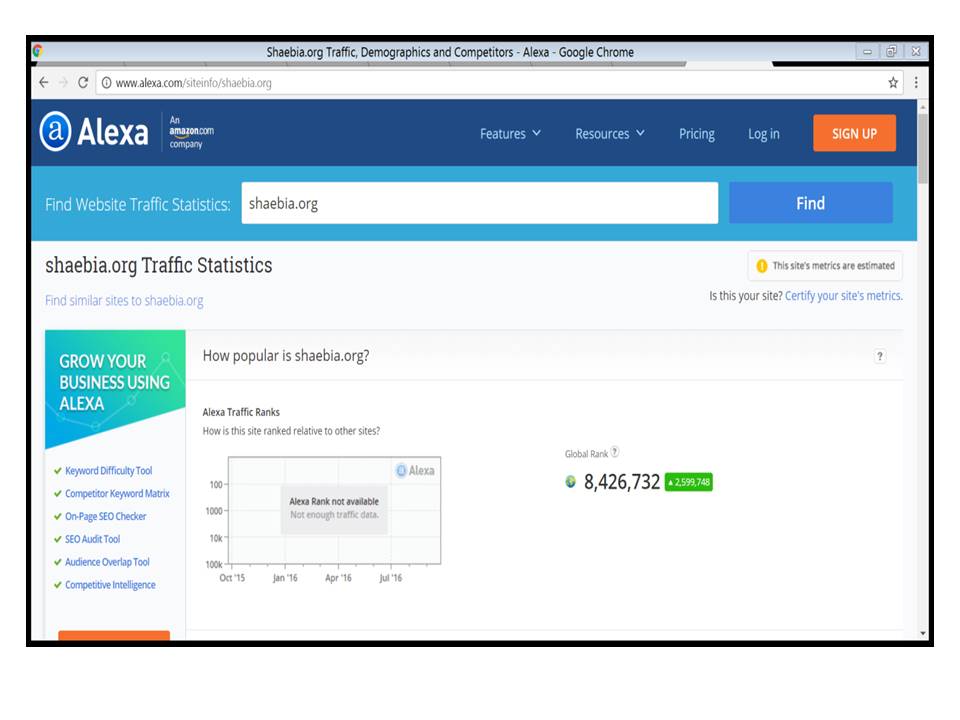Screen dimensions: 960x720
Task: Click the This site's metrics are estimated notice
Action: point(825,266)
